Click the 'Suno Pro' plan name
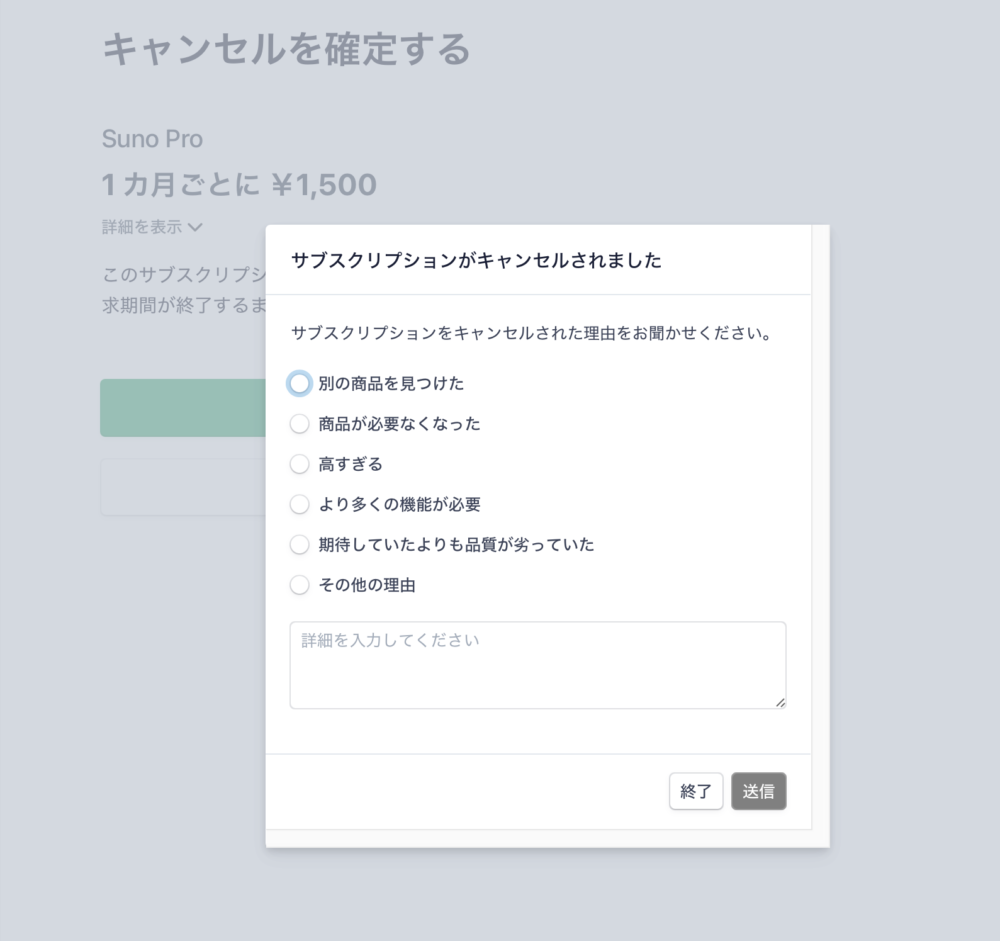This screenshot has width=1000, height=941. (152, 139)
